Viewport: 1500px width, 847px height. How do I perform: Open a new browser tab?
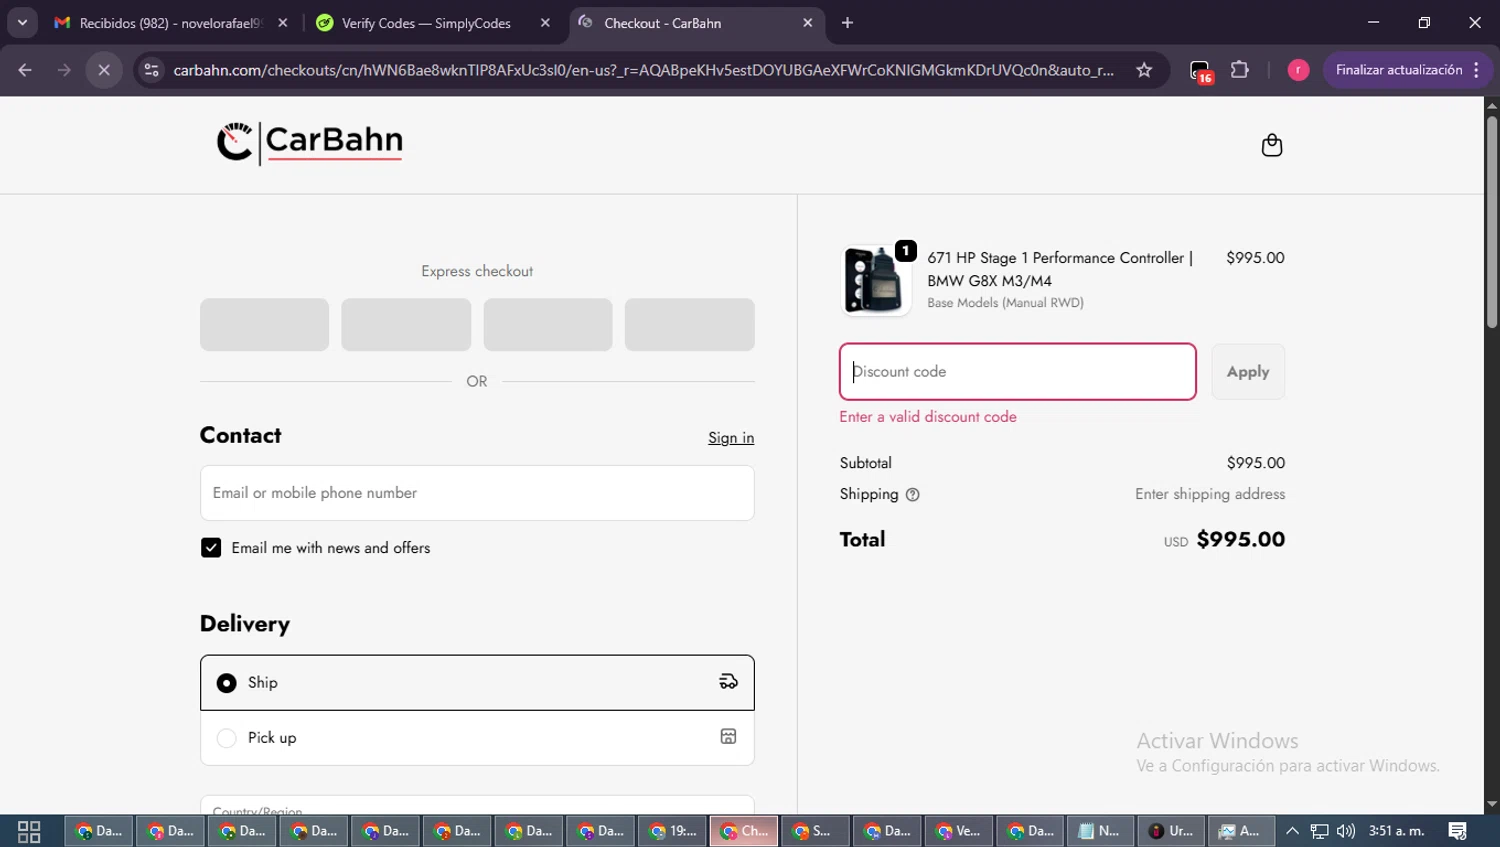pos(847,23)
